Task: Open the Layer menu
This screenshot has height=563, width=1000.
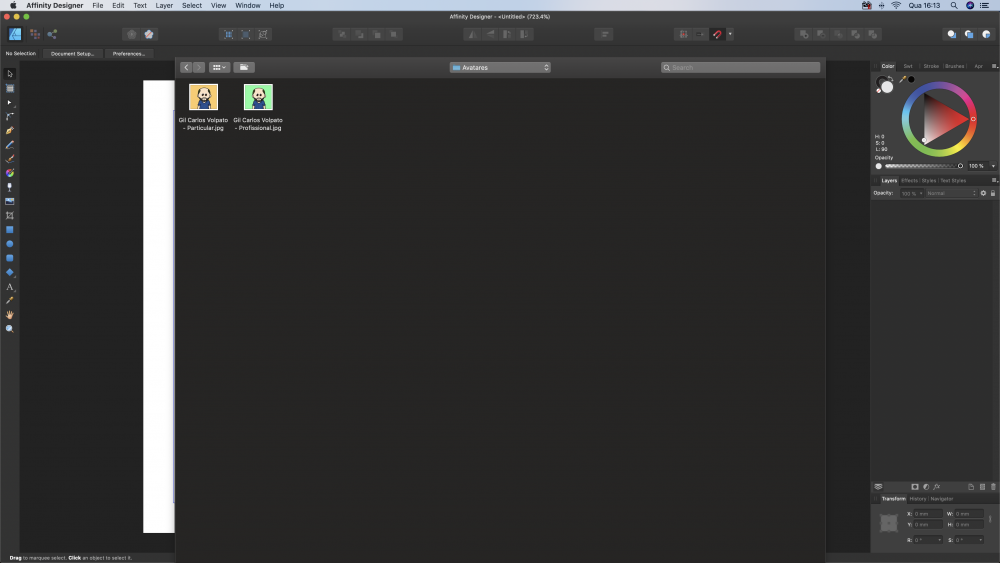Action: click(164, 5)
